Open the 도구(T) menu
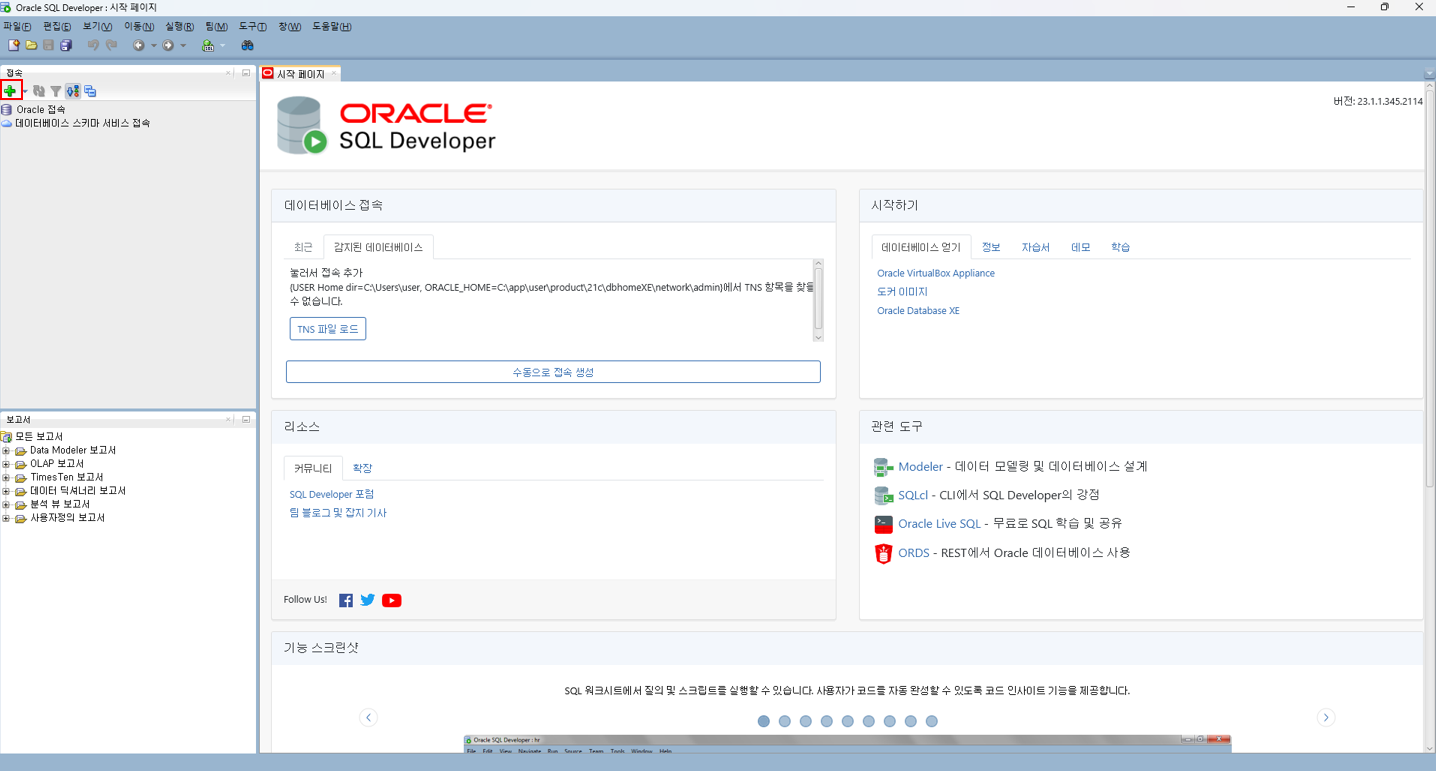Viewport: 1436px width, 771px height. pyautogui.click(x=253, y=27)
